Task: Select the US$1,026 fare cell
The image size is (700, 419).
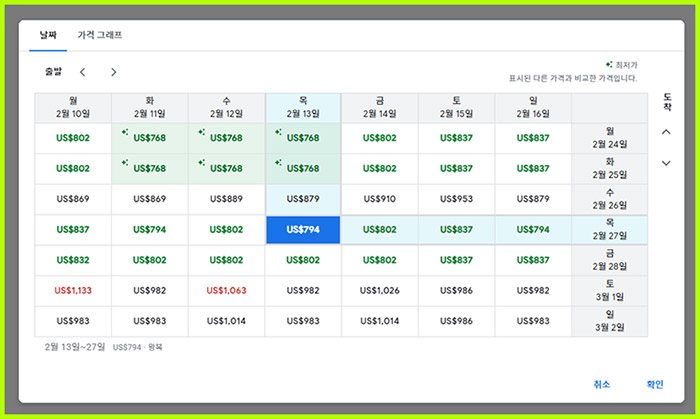Action: click(x=379, y=290)
